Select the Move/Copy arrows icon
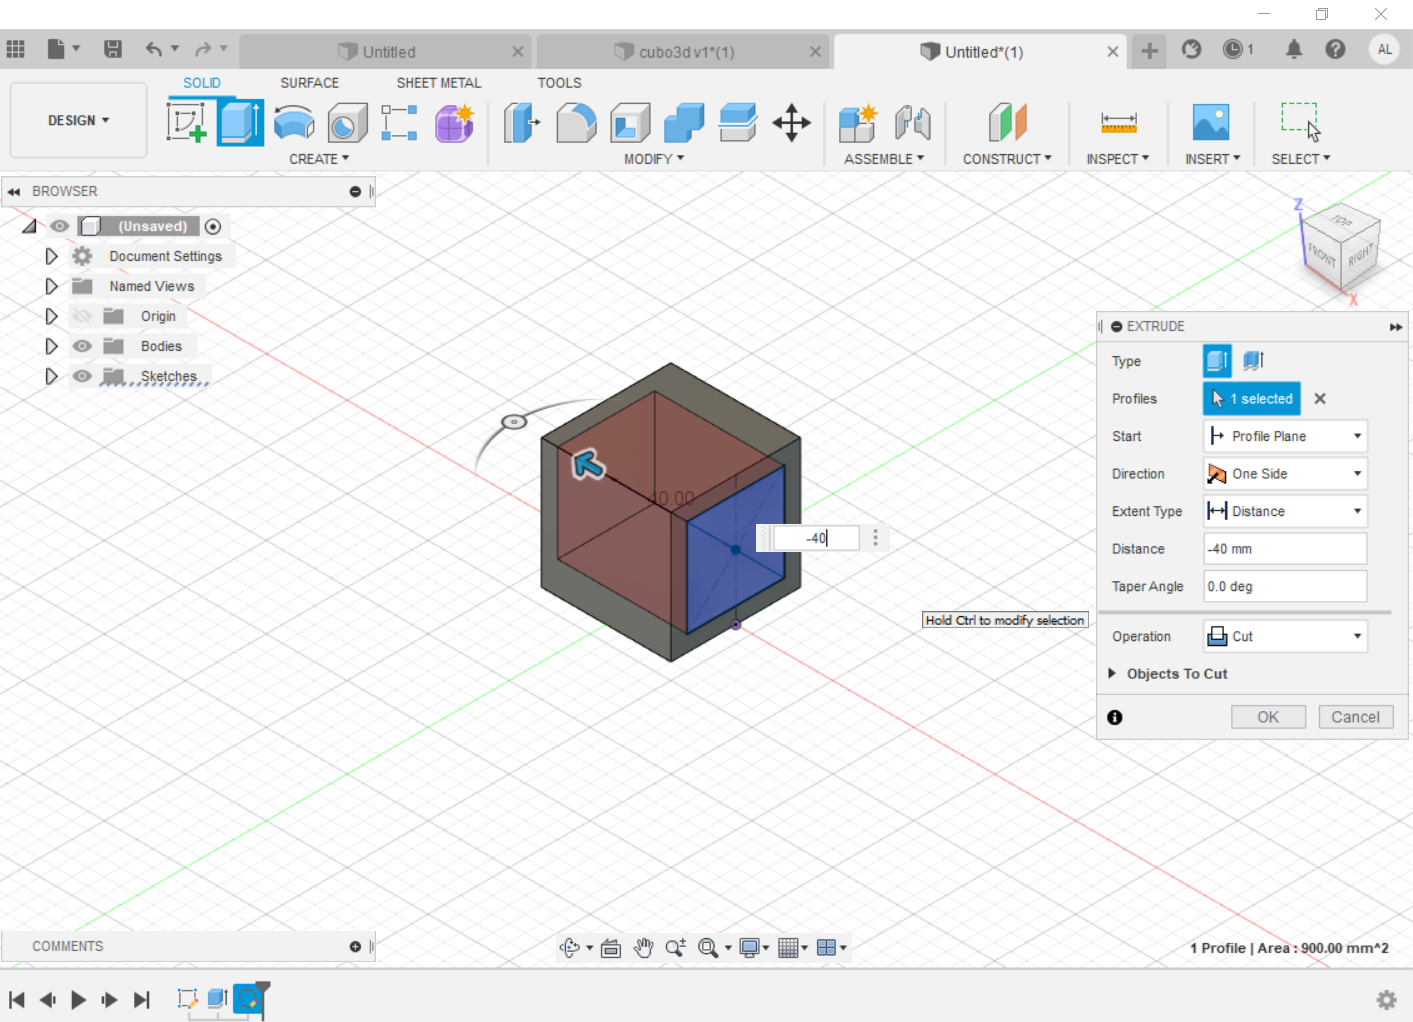The height and width of the screenshot is (1022, 1413). pos(791,123)
